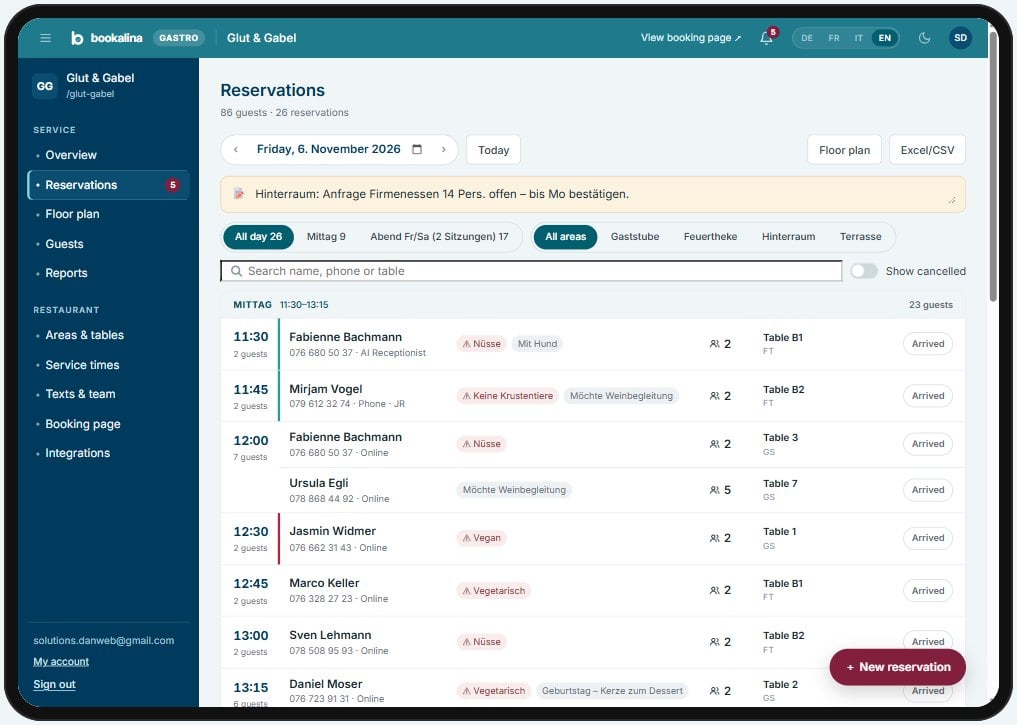Filter by Feuertheke area
Viewport: 1017px width, 725px height.
[x=710, y=237]
